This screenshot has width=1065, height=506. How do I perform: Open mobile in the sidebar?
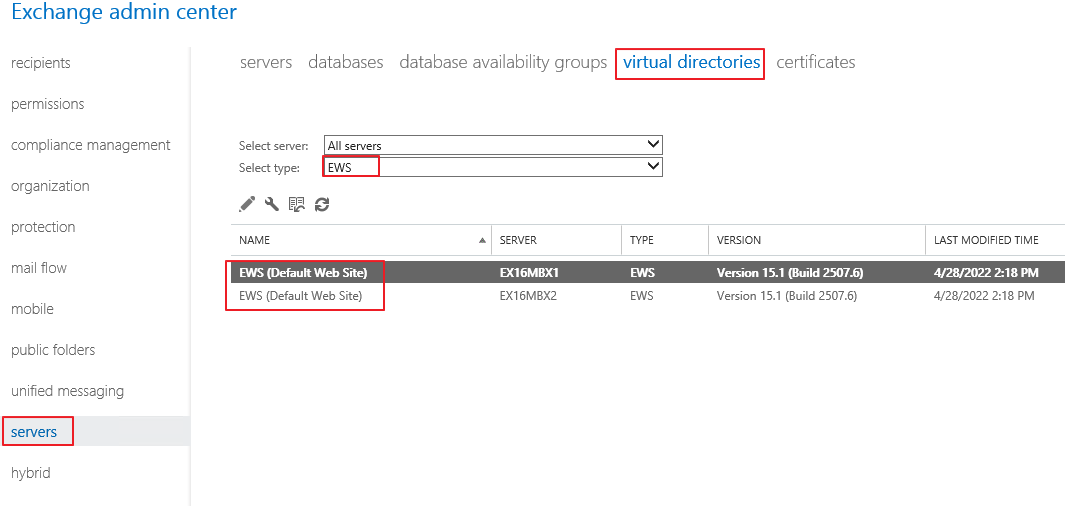point(32,309)
